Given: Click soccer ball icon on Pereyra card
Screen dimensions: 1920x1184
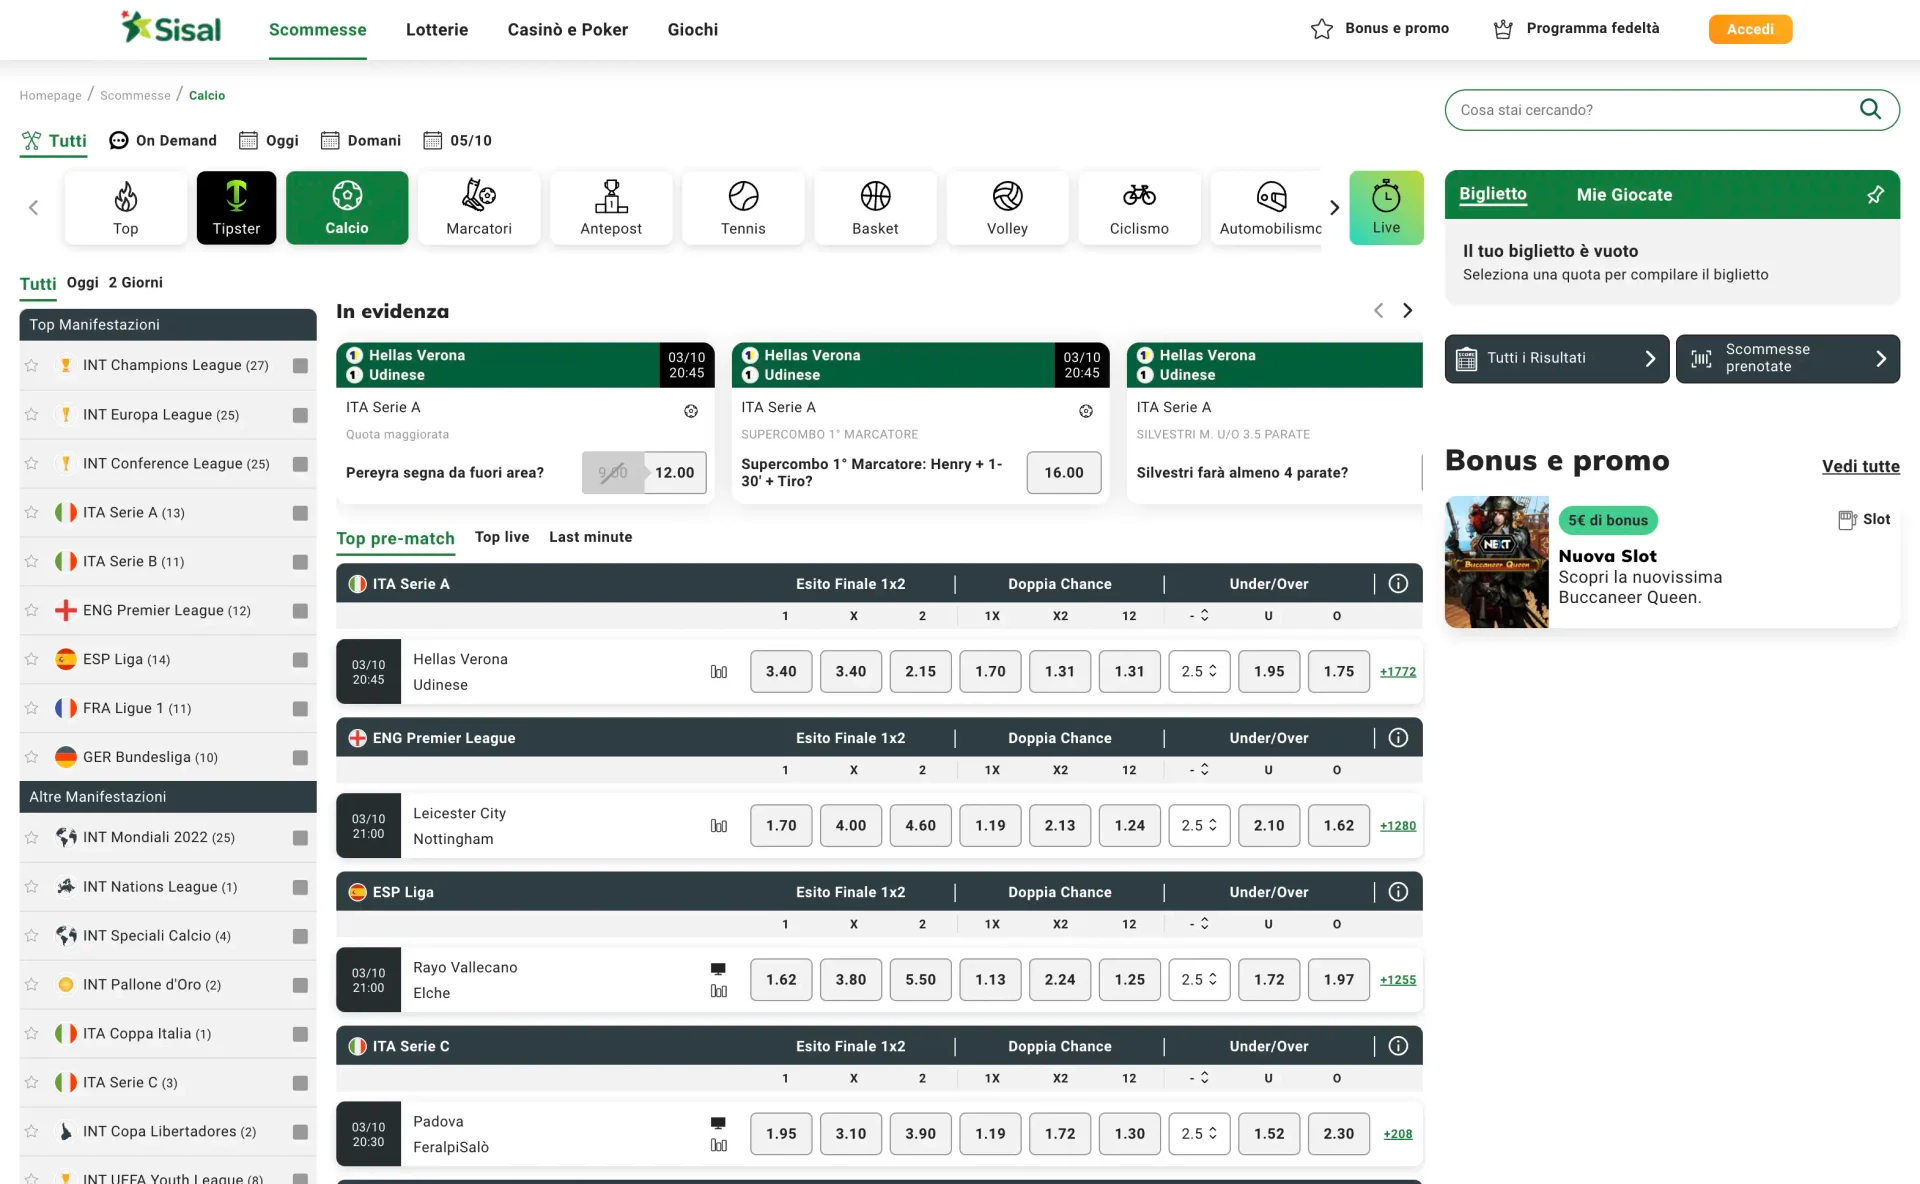Looking at the screenshot, I should [x=690, y=411].
